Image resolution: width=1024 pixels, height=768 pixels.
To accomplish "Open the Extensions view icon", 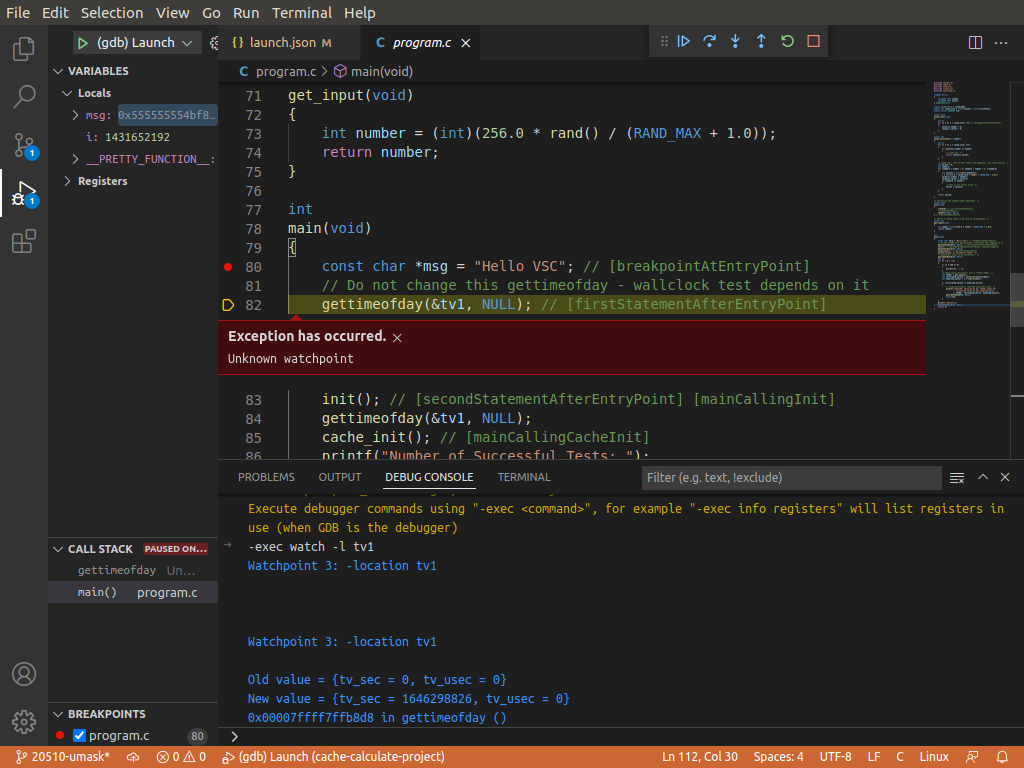I will click(x=24, y=240).
